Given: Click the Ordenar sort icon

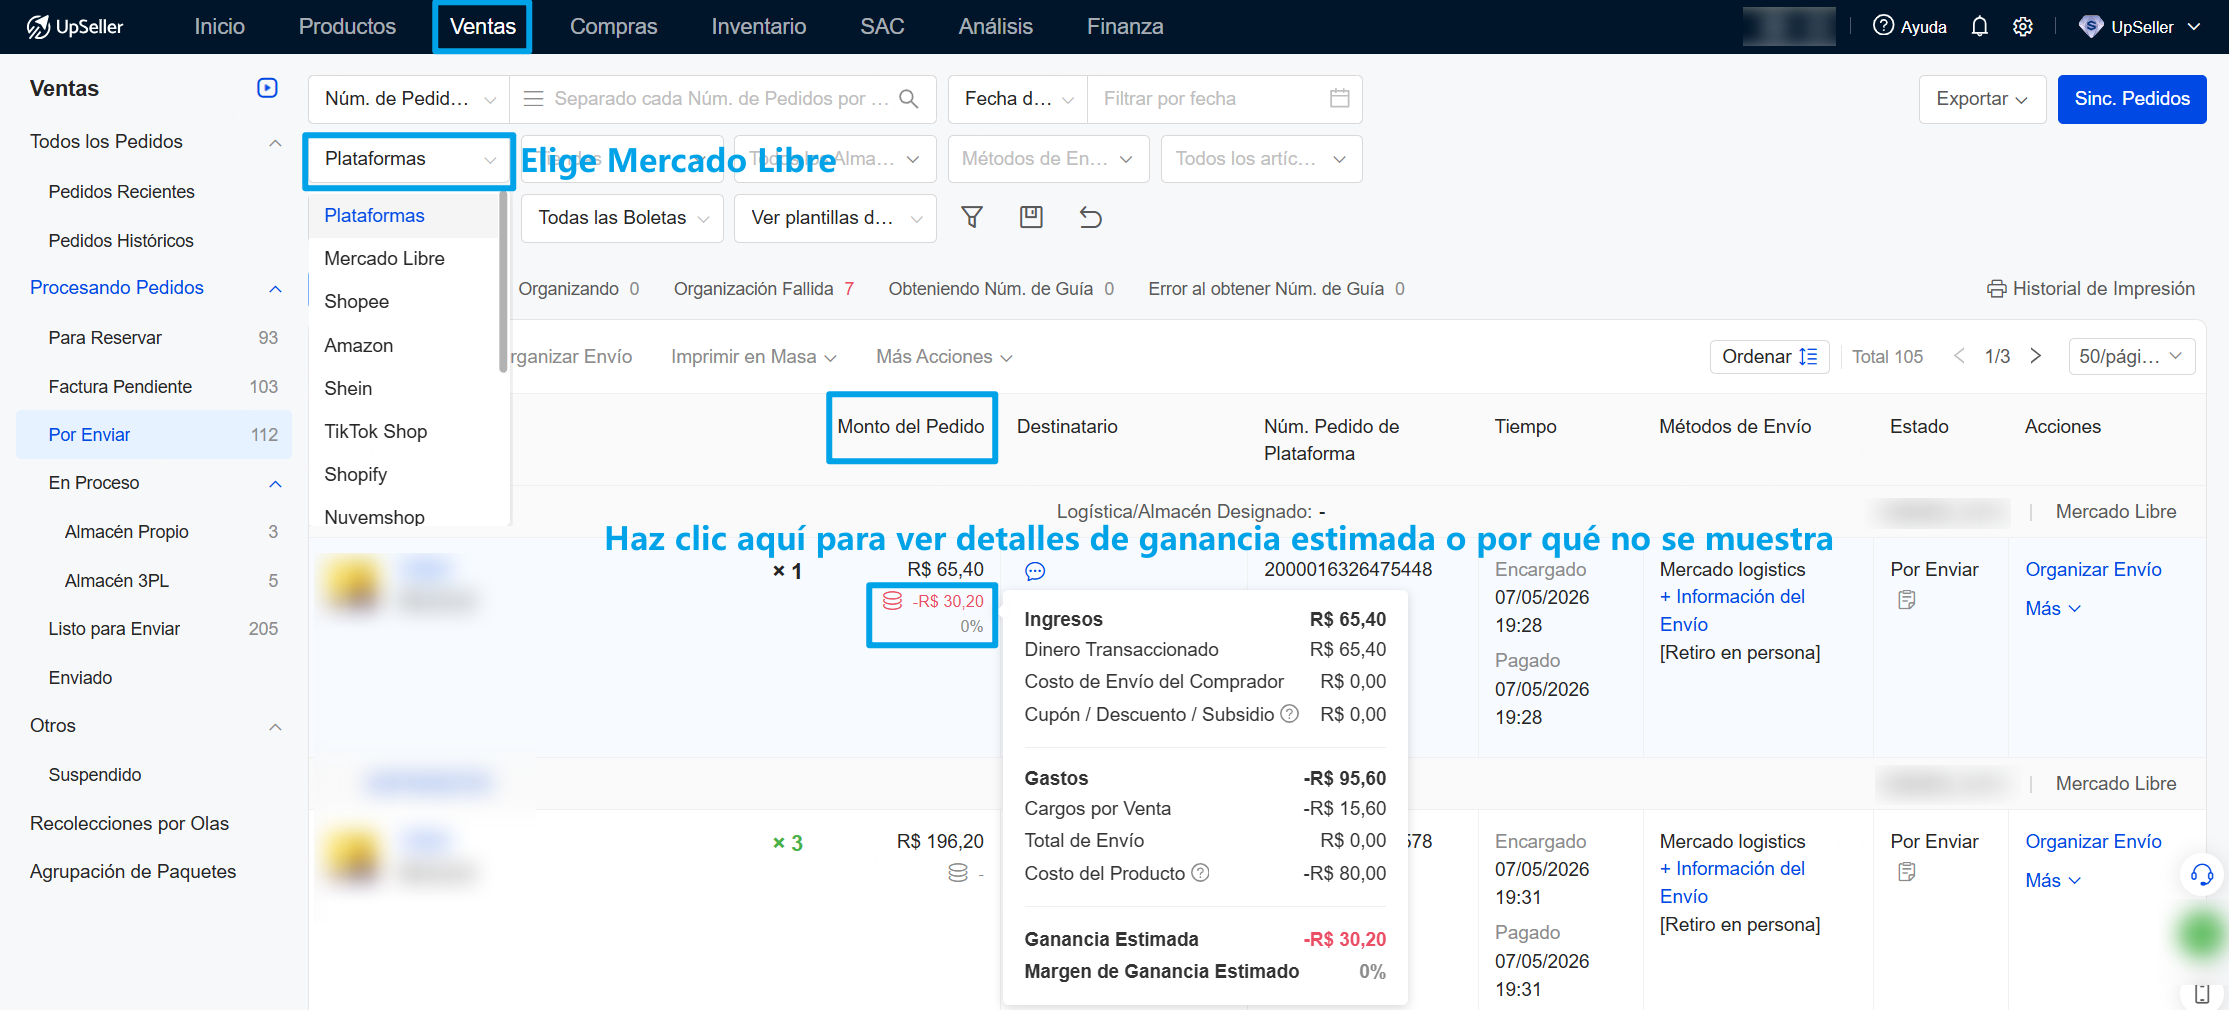Looking at the screenshot, I should [1808, 357].
